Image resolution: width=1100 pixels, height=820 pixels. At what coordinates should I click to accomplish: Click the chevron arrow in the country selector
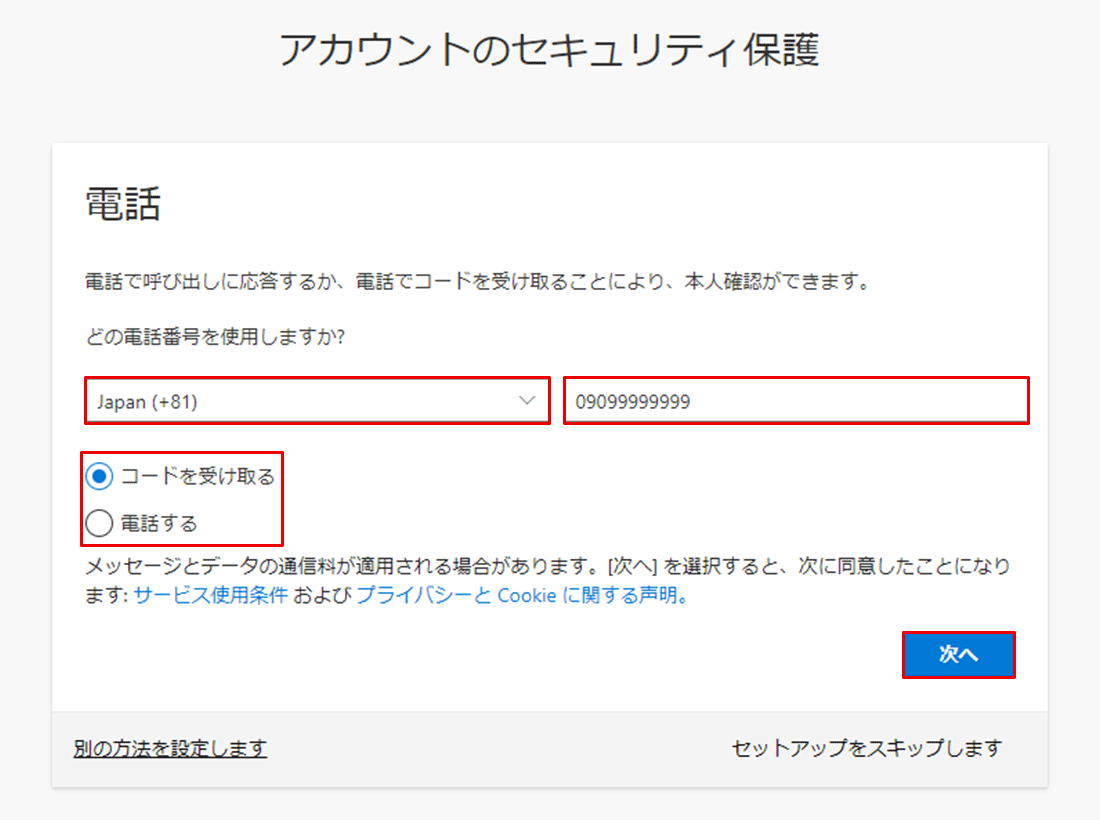[527, 401]
